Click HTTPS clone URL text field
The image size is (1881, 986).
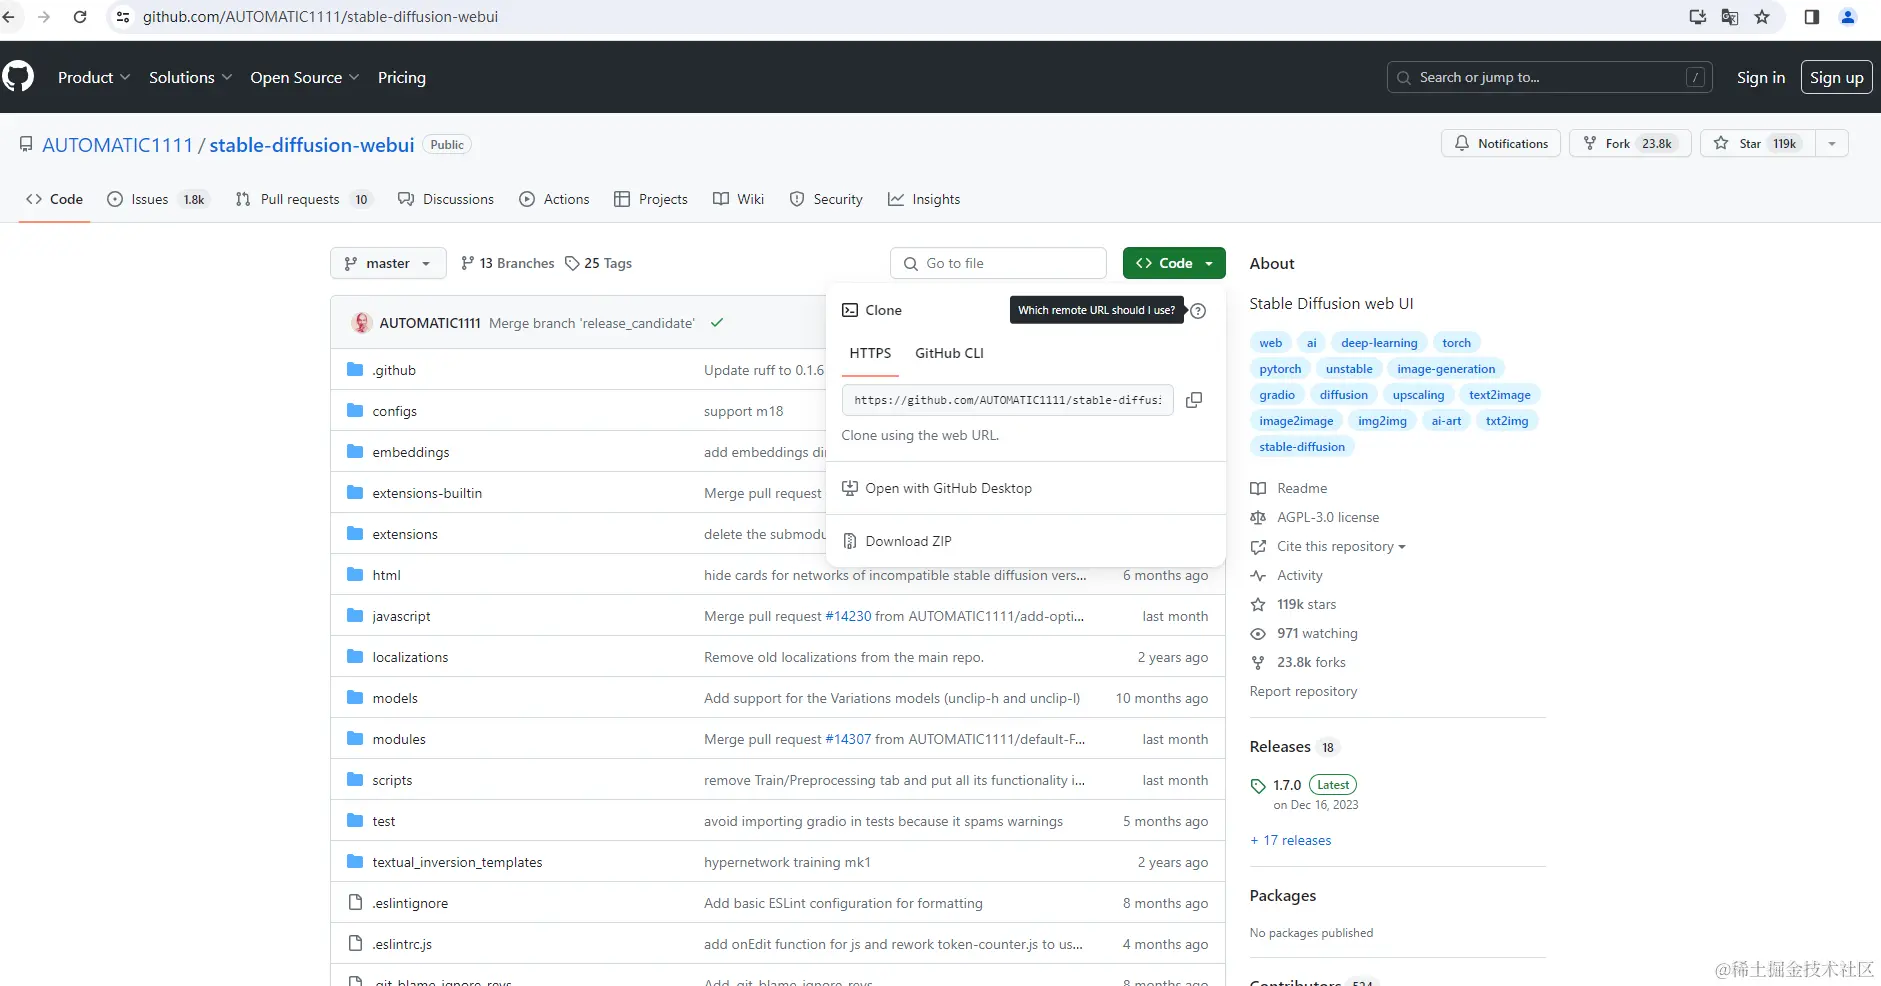point(1008,400)
